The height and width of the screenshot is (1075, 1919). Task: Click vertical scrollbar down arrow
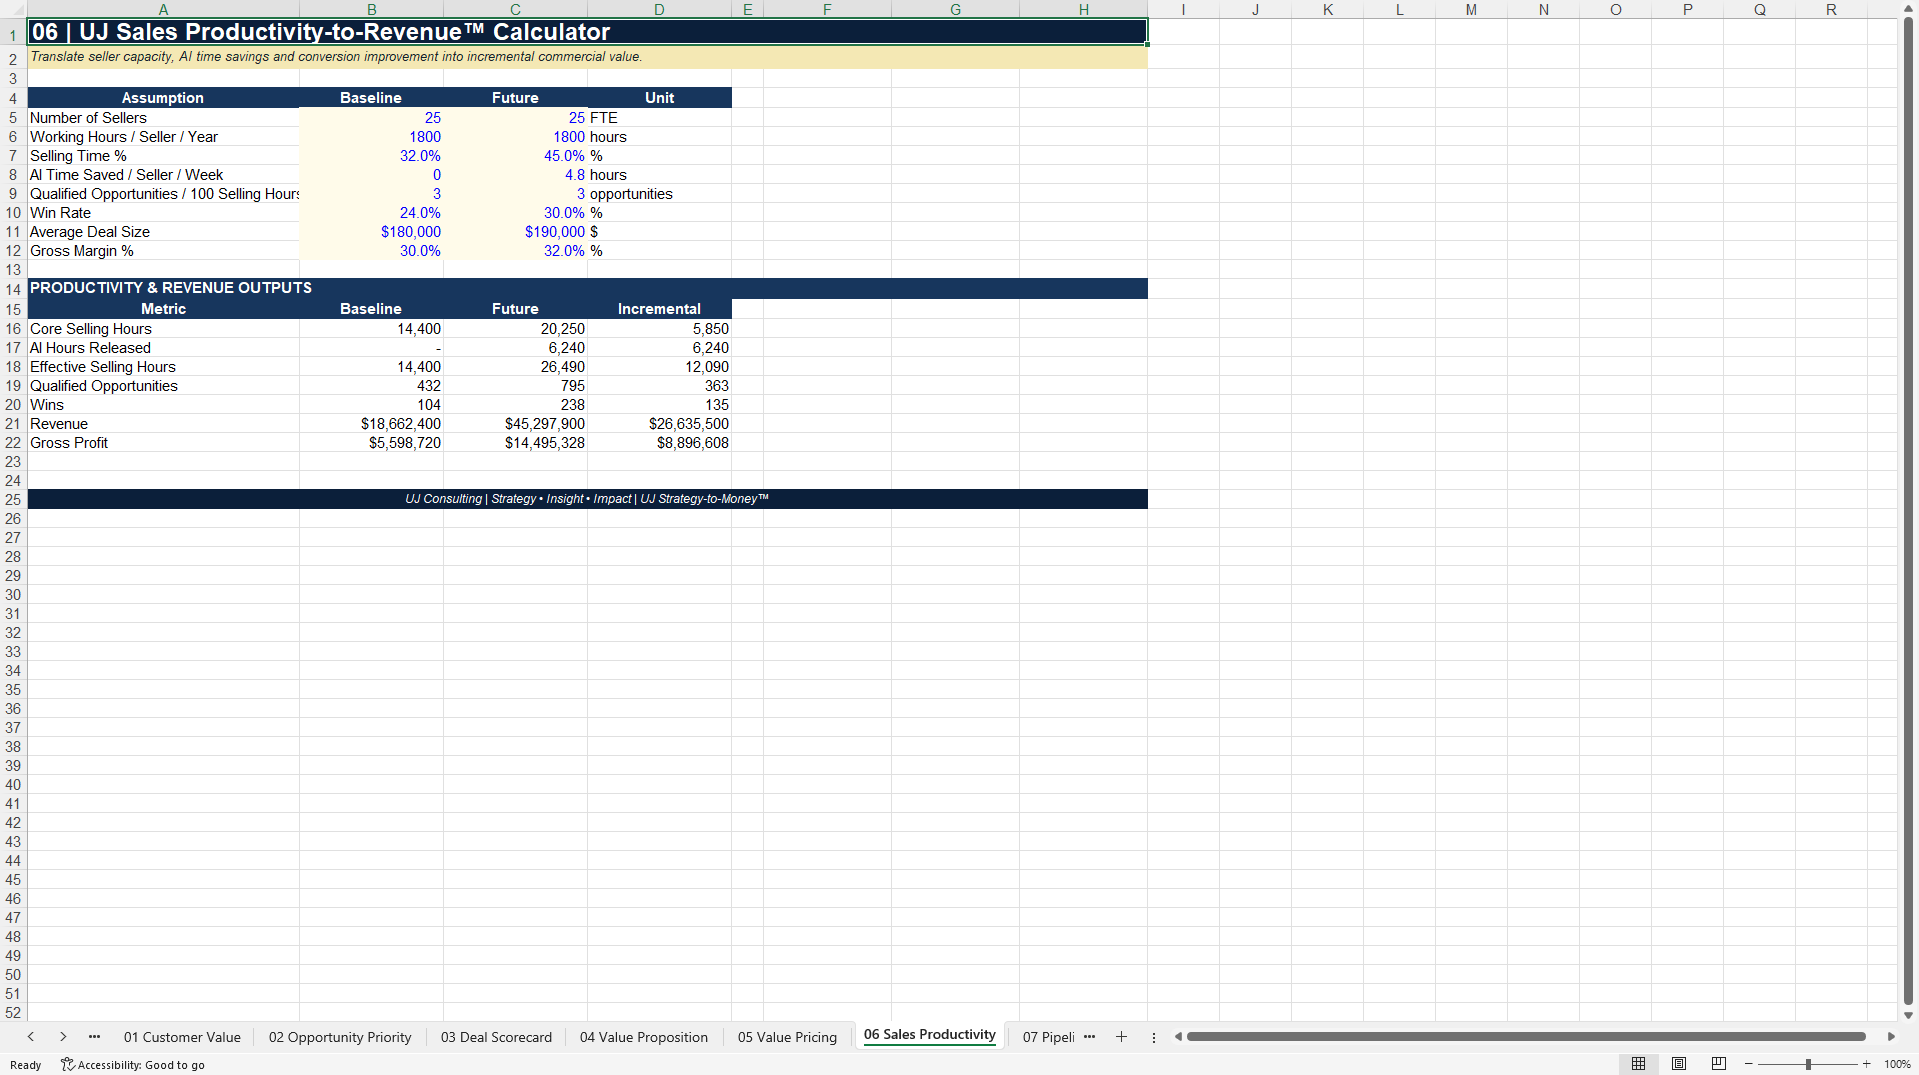pos(1908,1015)
